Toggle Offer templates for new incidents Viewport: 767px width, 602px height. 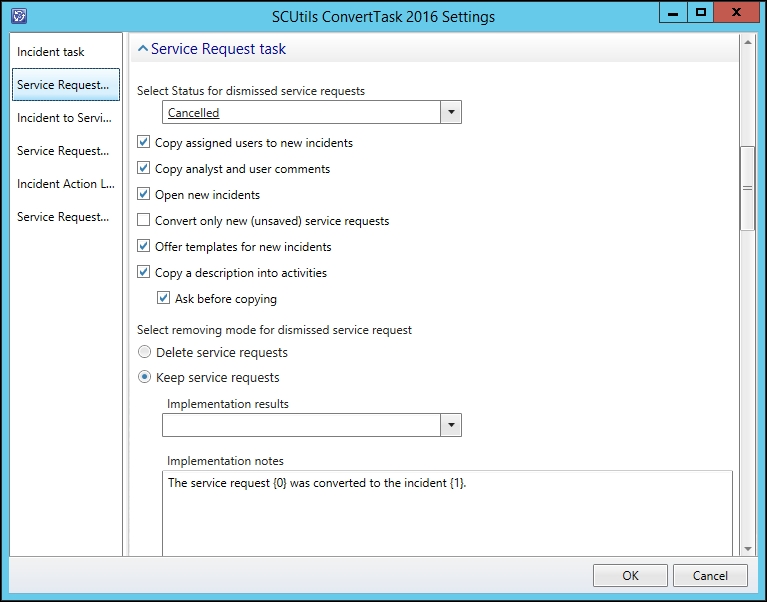(x=143, y=246)
